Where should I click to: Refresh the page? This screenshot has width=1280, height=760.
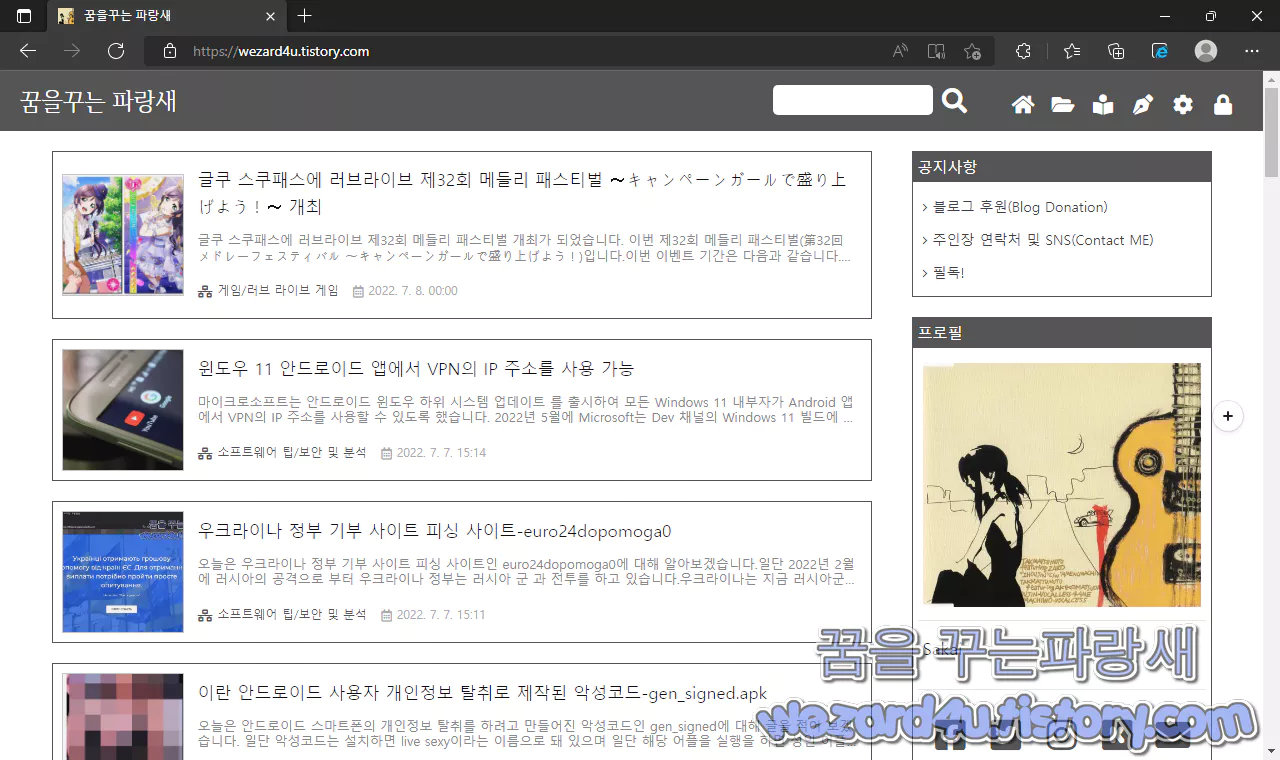pyautogui.click(x=116, y=51)
